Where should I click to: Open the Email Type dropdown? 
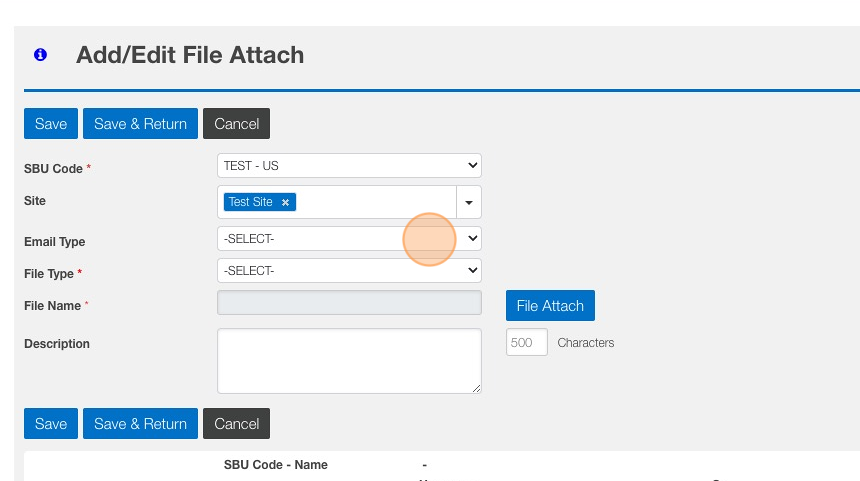click(349, 238)
